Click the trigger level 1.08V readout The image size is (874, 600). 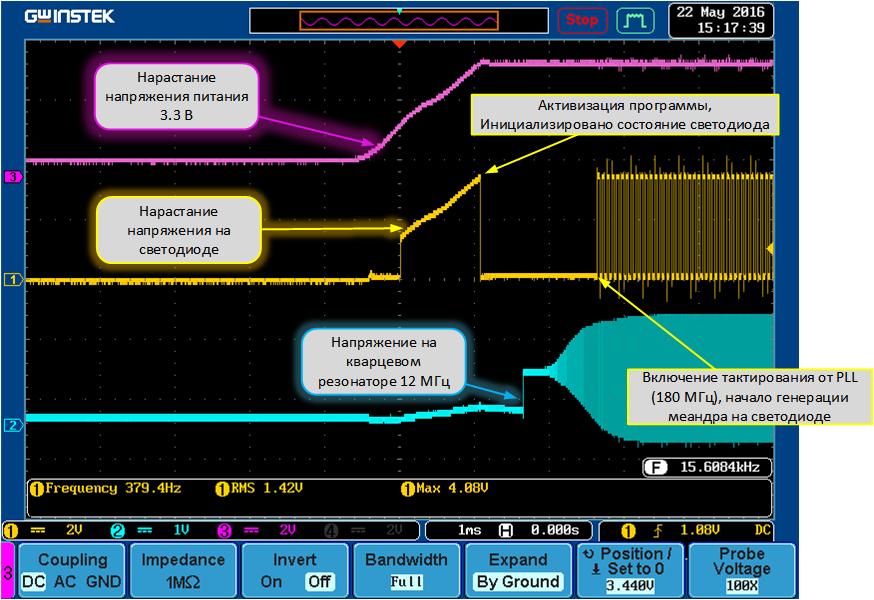[700, 530]
